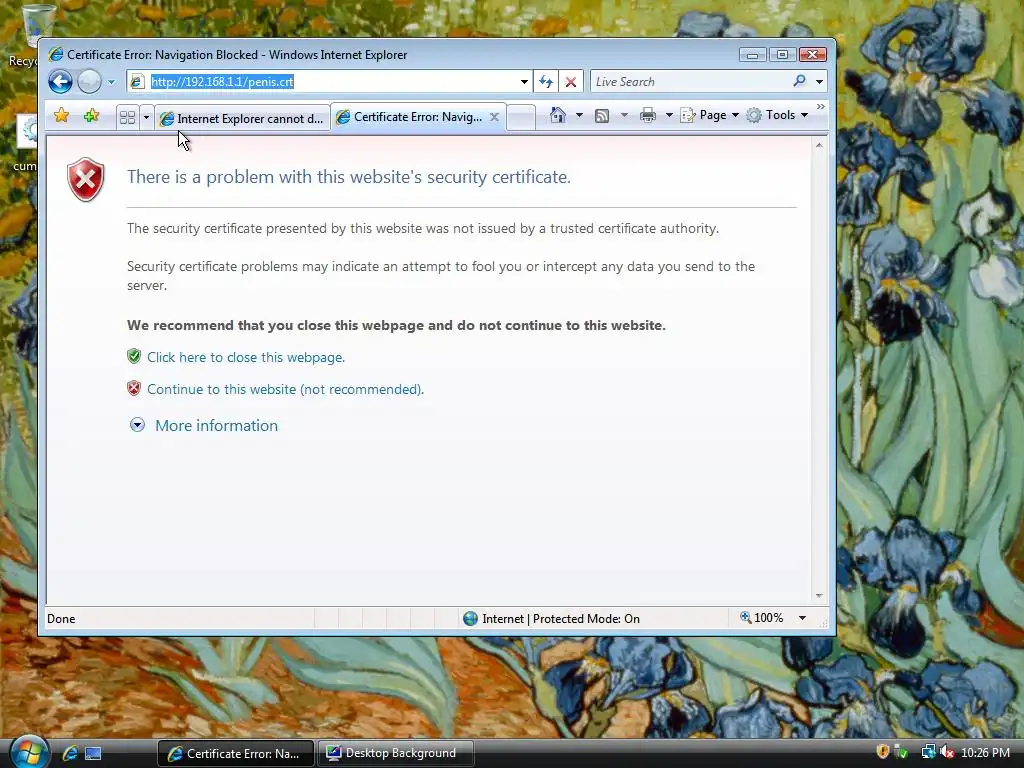The width and height of the screenshot is (1024, 768).
Task: Expand the Home button dropdown
Action: (x=579, y=115)
